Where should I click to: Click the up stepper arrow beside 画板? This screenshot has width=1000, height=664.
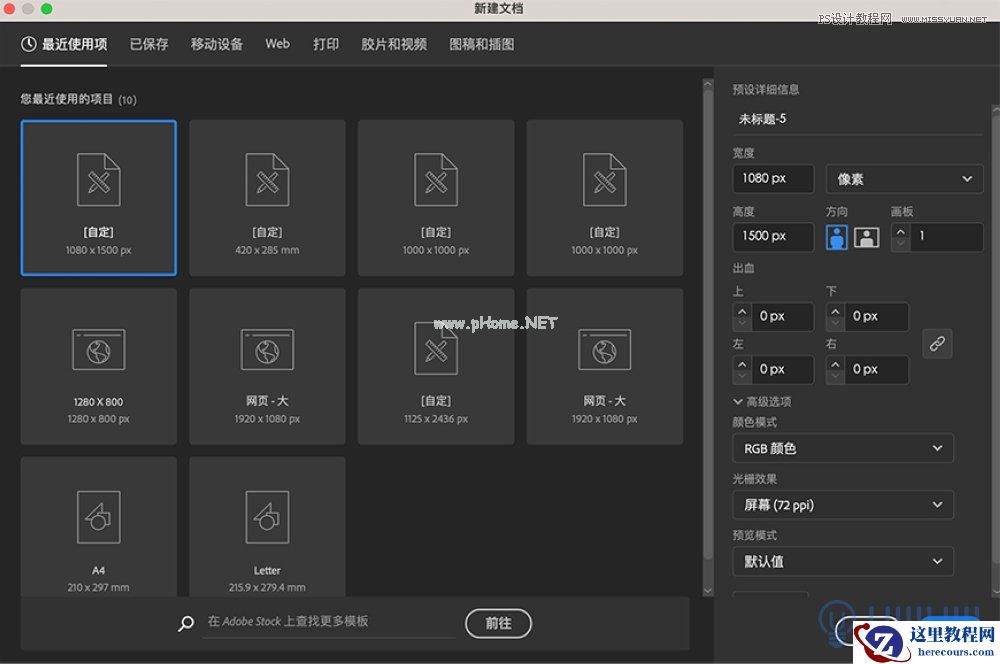901,231
